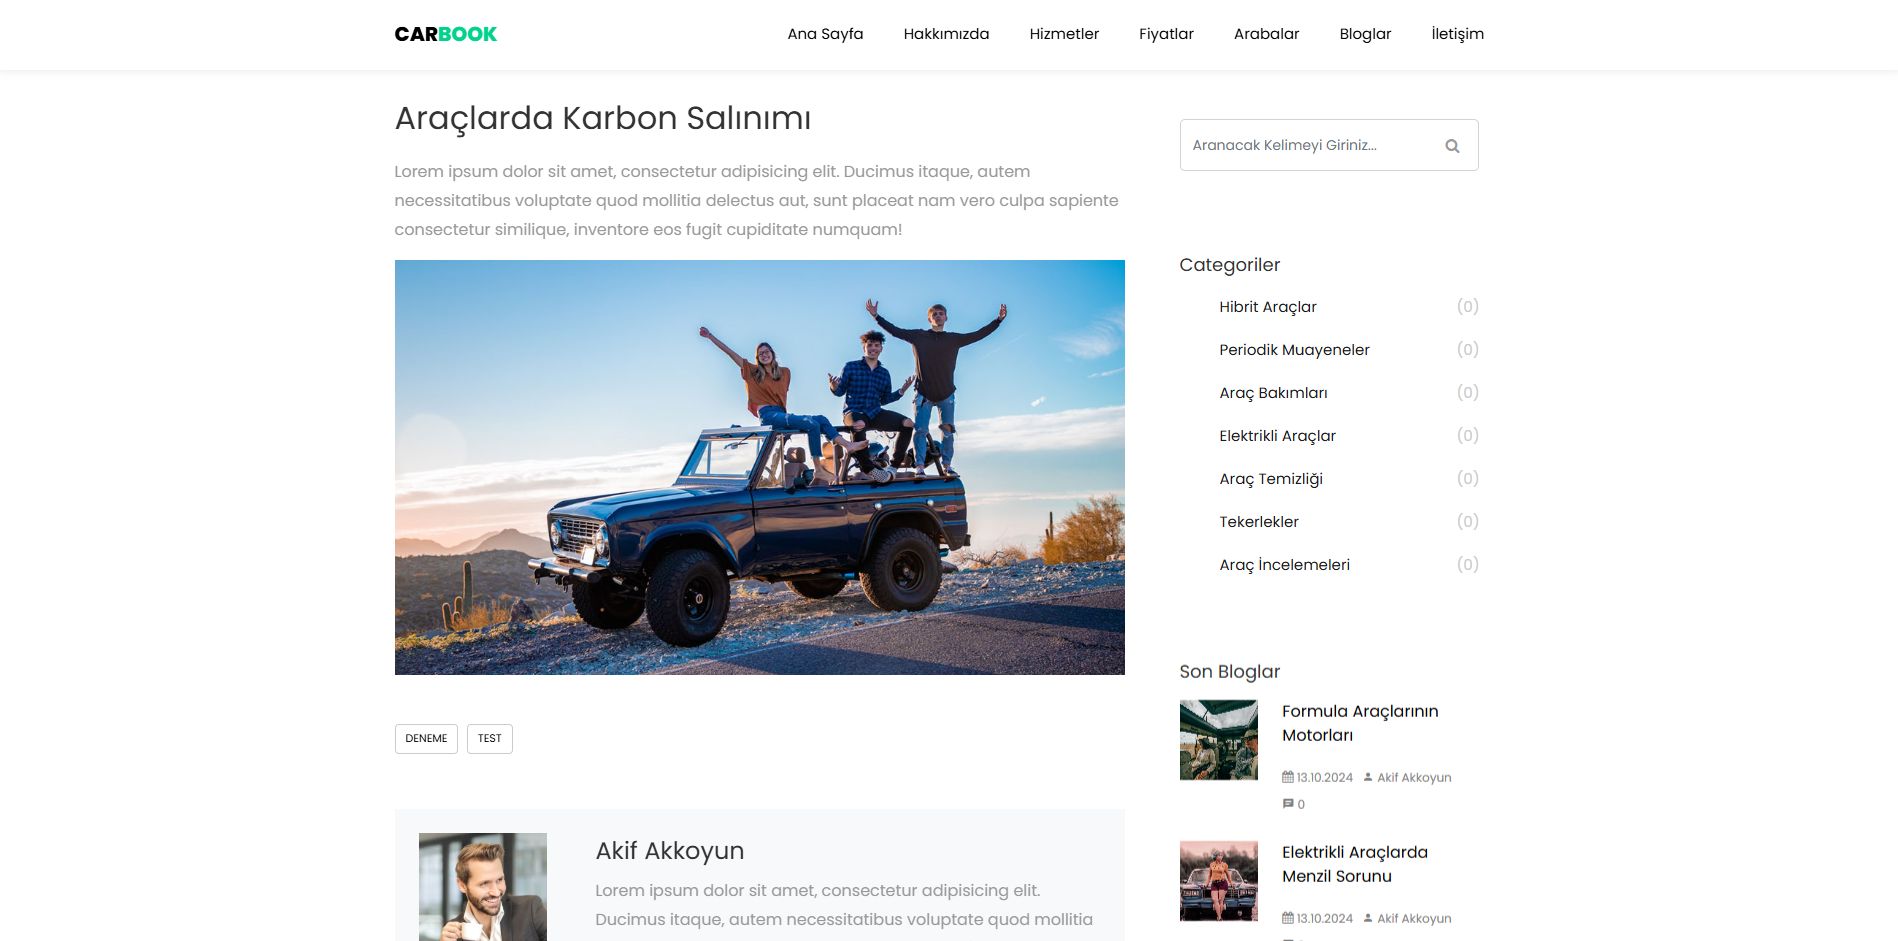Viewport: 1898px width, 941px height.
Task: Click inside the Aranacak Kelimeyi Giriniz search field
Action: [x=1300, y=145]
